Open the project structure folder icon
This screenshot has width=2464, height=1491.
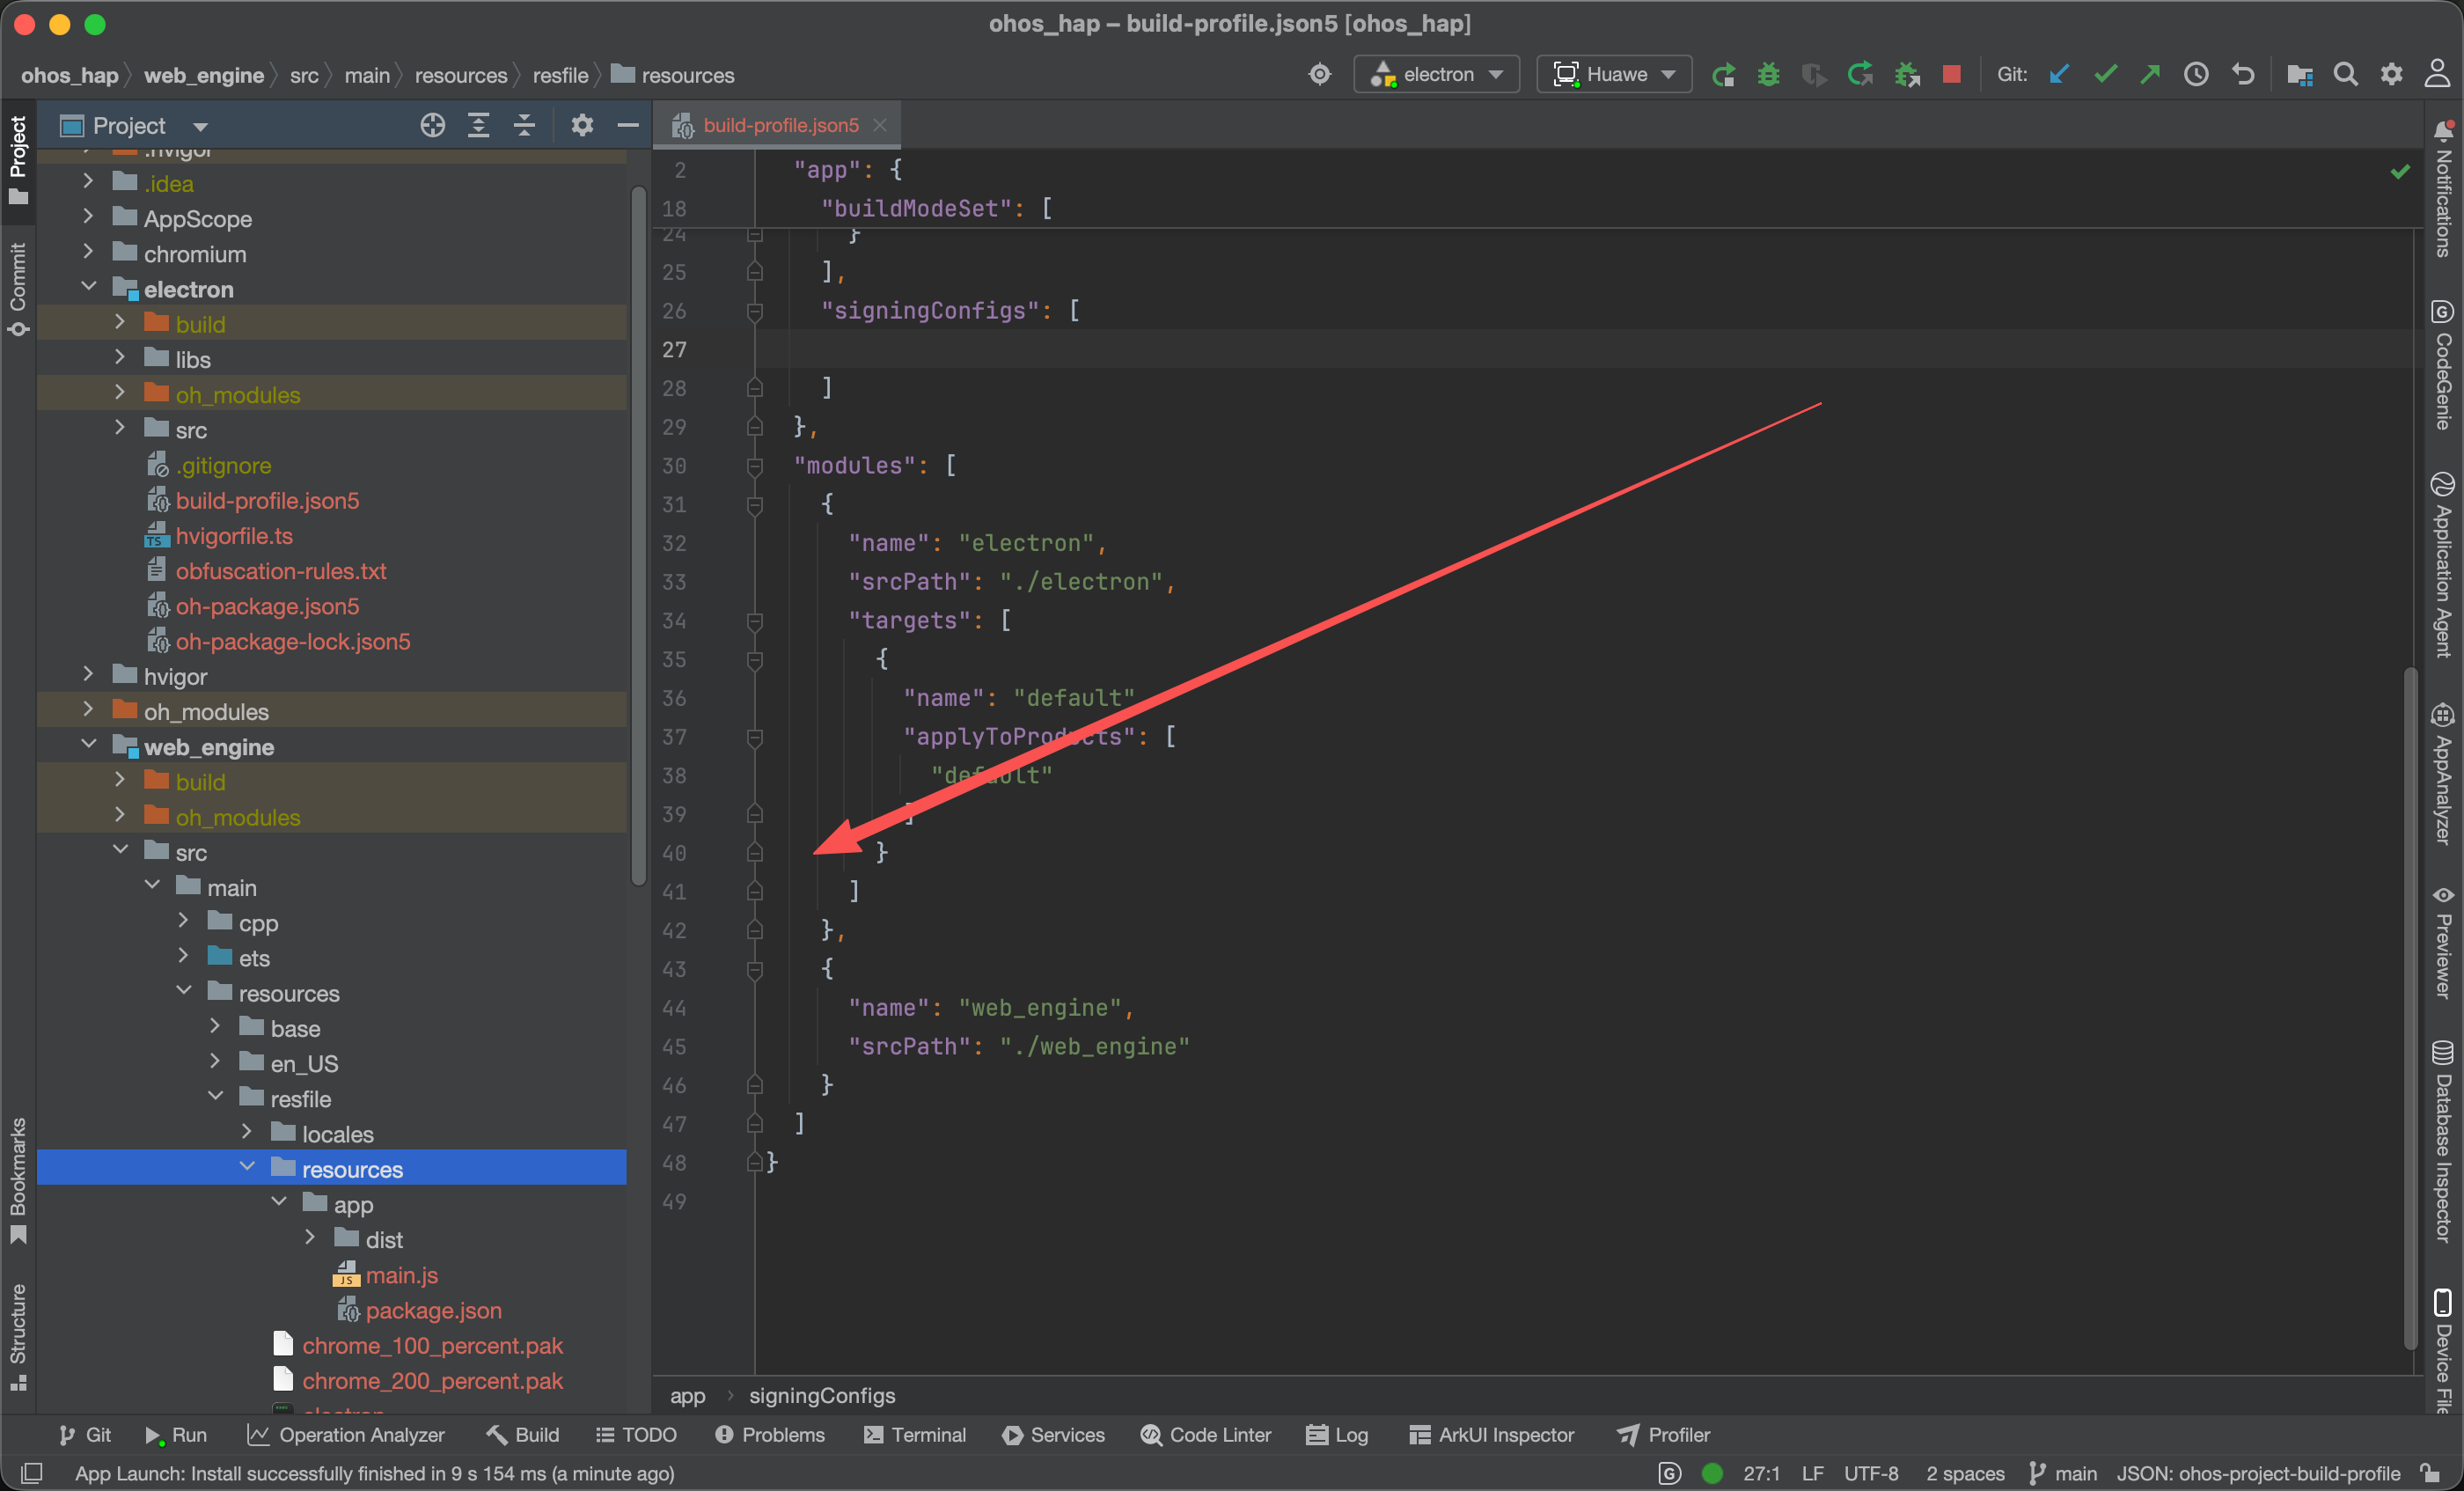(2299, 75)
